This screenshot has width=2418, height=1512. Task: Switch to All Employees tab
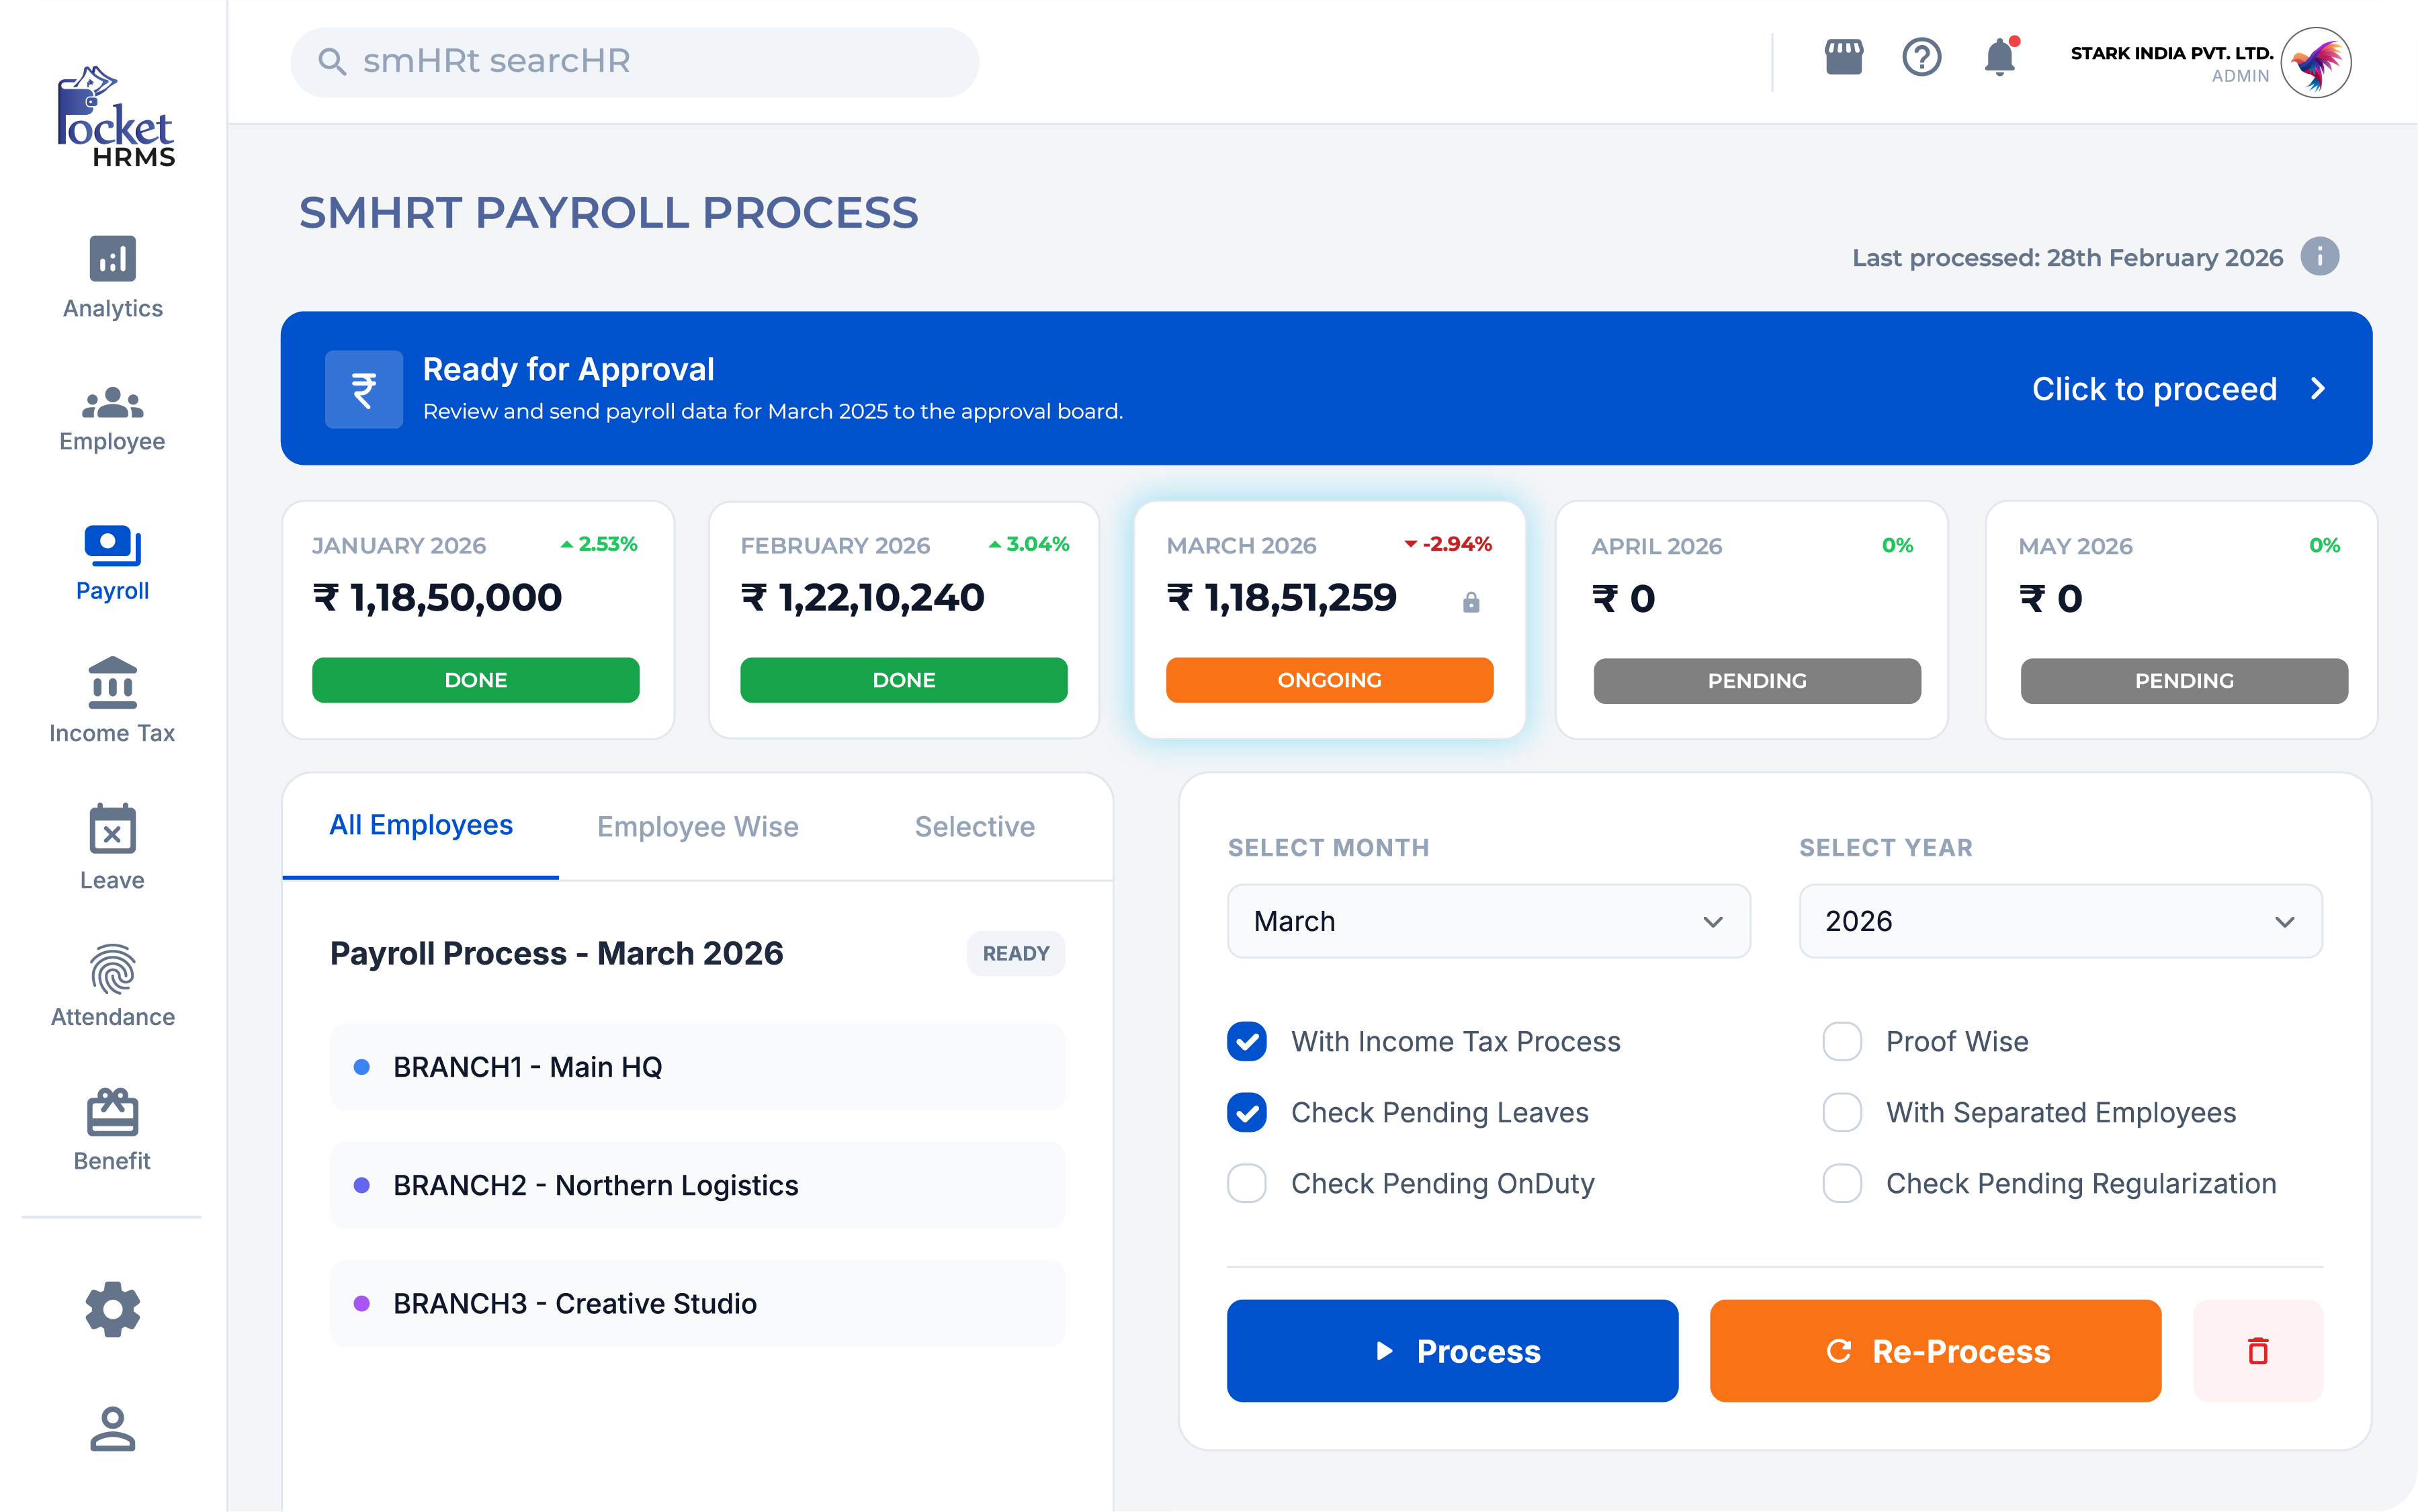click(420, 825)
